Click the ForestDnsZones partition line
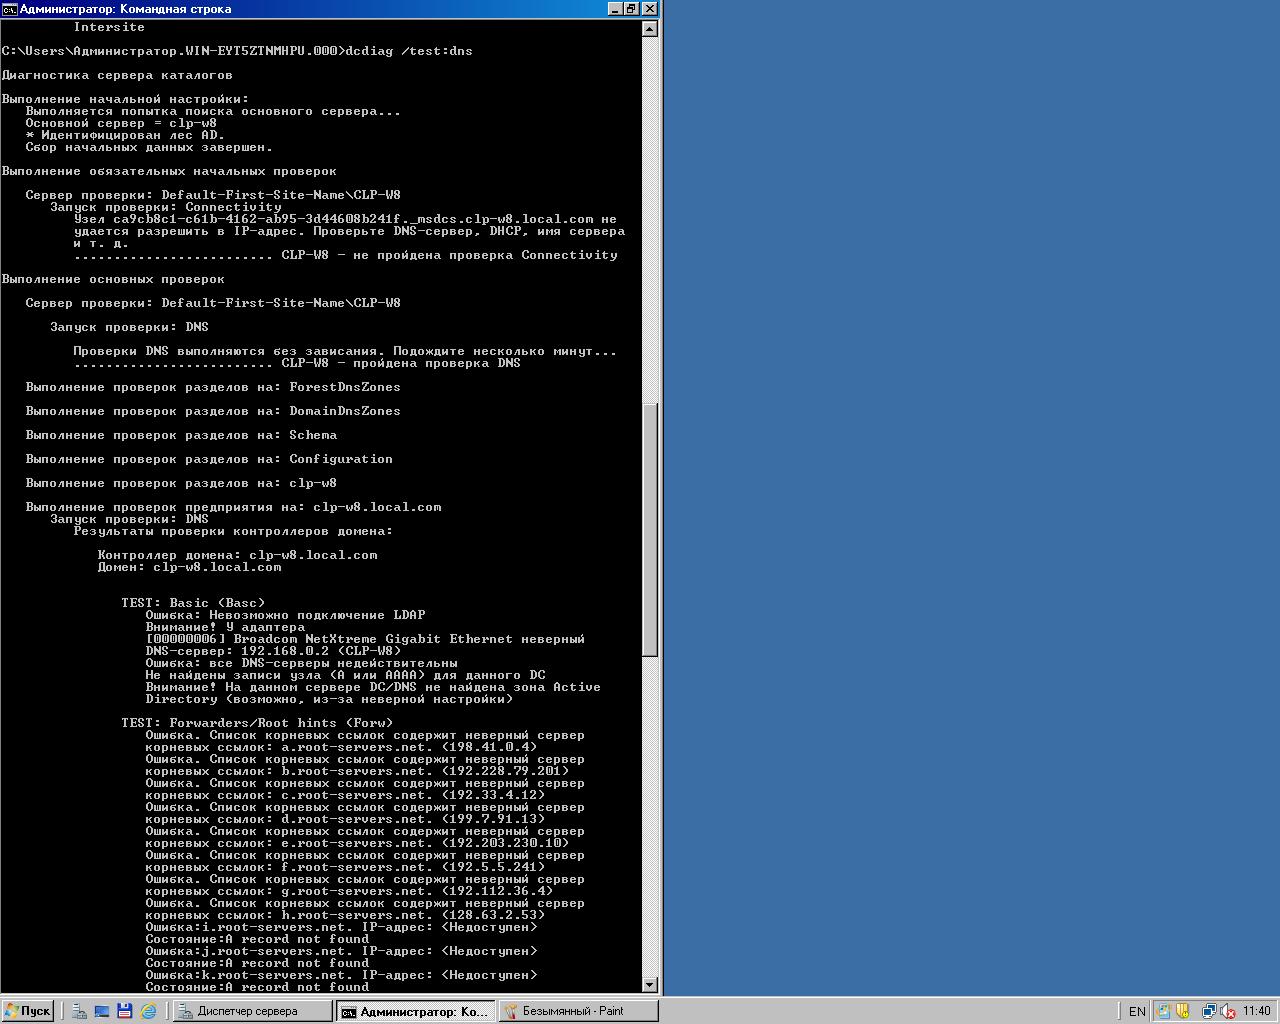 (x=213, y=387)
